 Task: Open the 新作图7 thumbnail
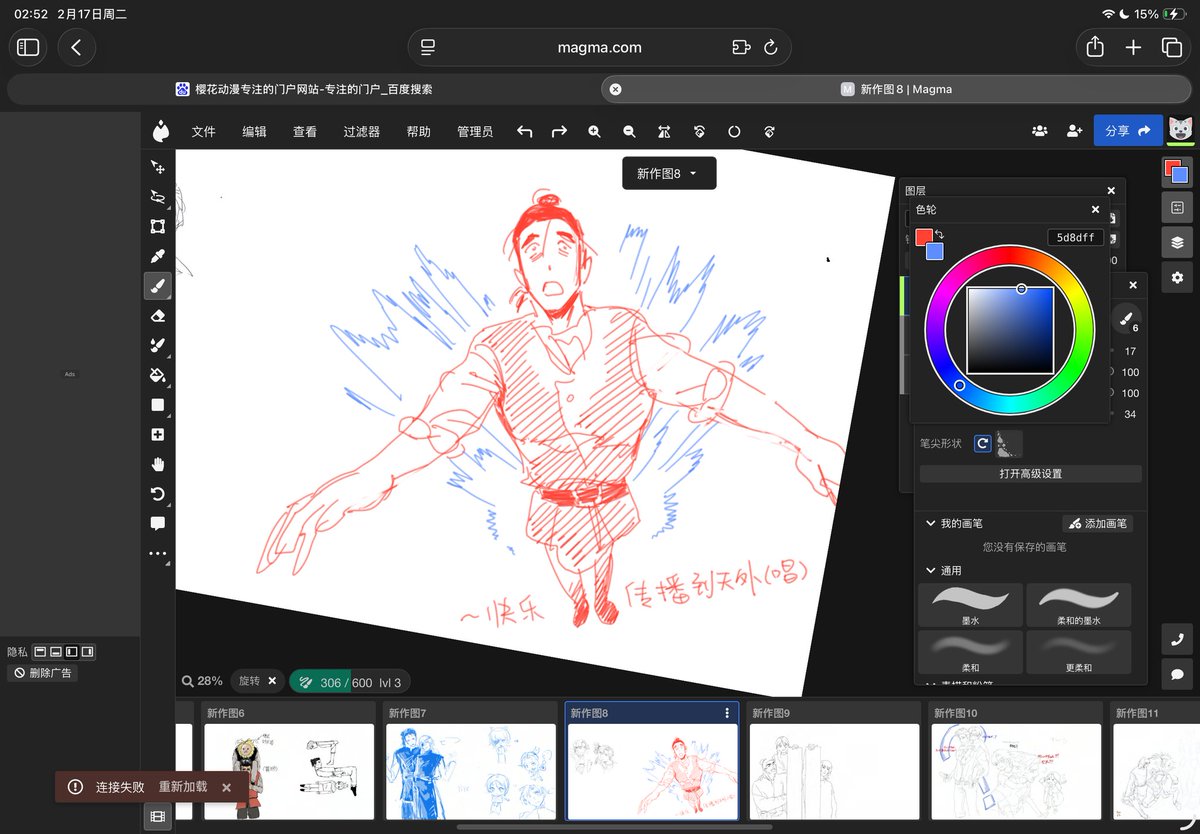(471, 772)
